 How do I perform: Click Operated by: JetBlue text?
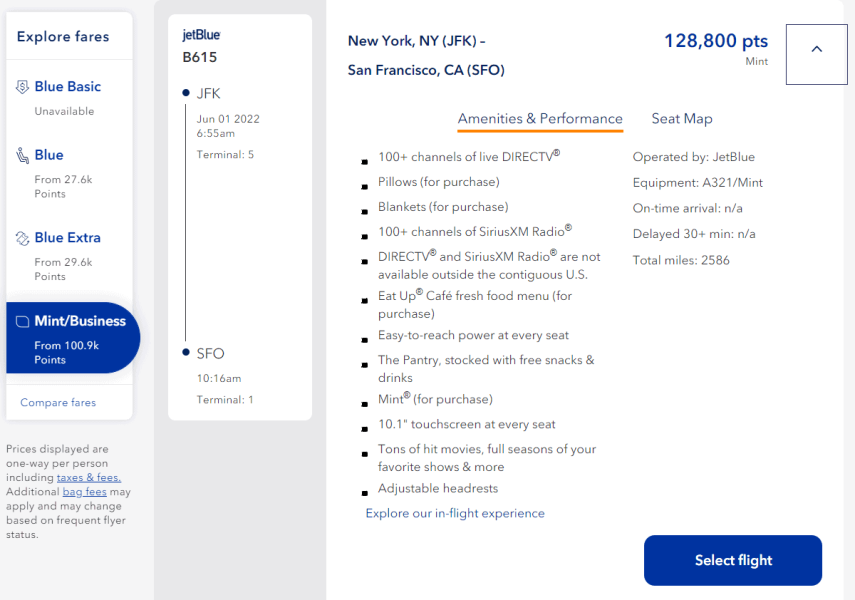click(694, 157)
